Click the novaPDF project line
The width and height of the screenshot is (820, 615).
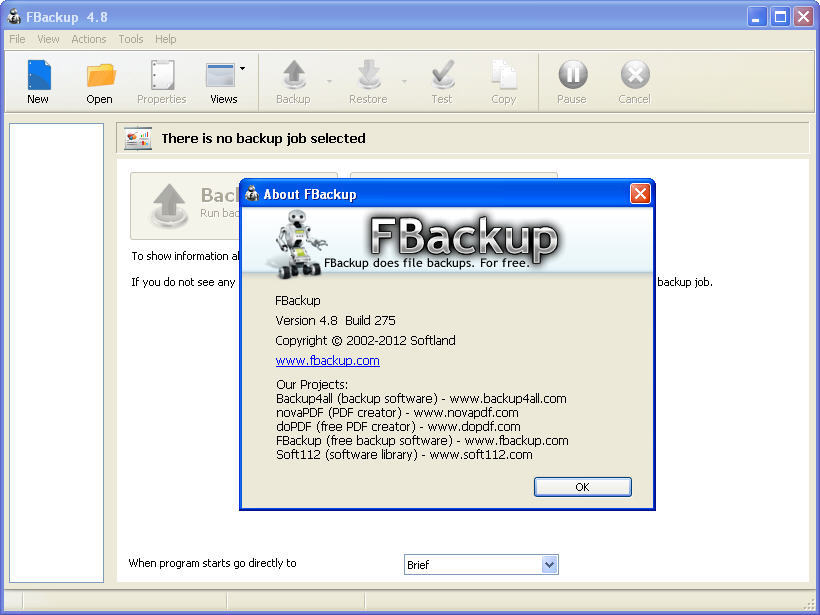pos(397,413)
